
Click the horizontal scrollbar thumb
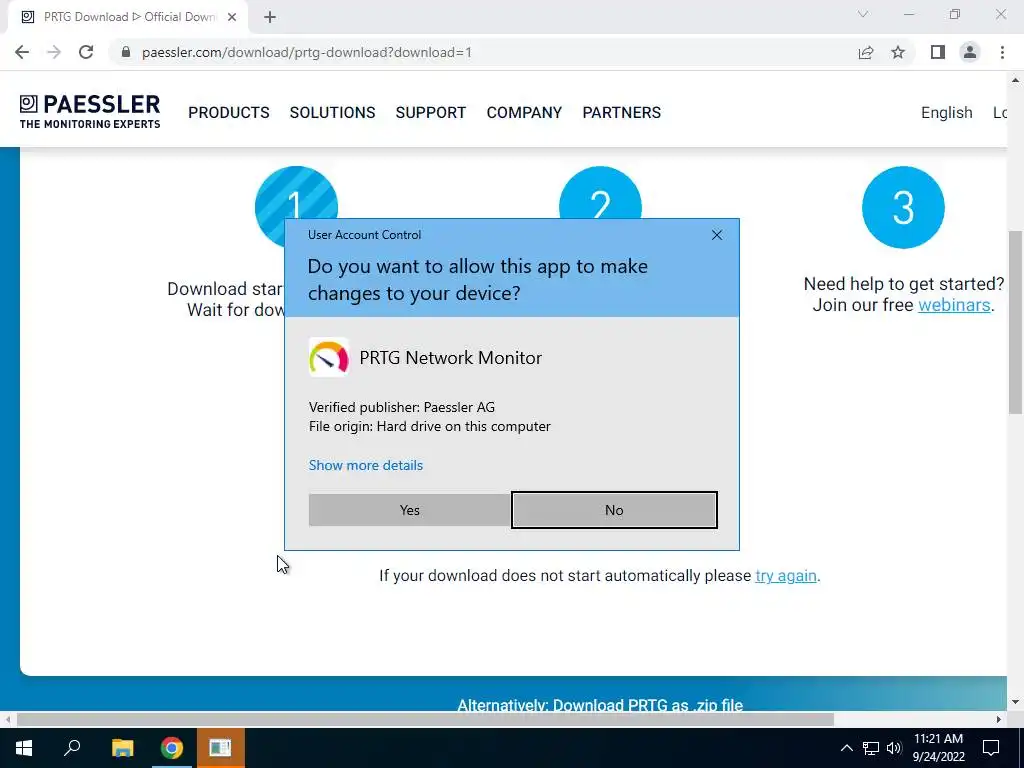click(x=425, y=720)
